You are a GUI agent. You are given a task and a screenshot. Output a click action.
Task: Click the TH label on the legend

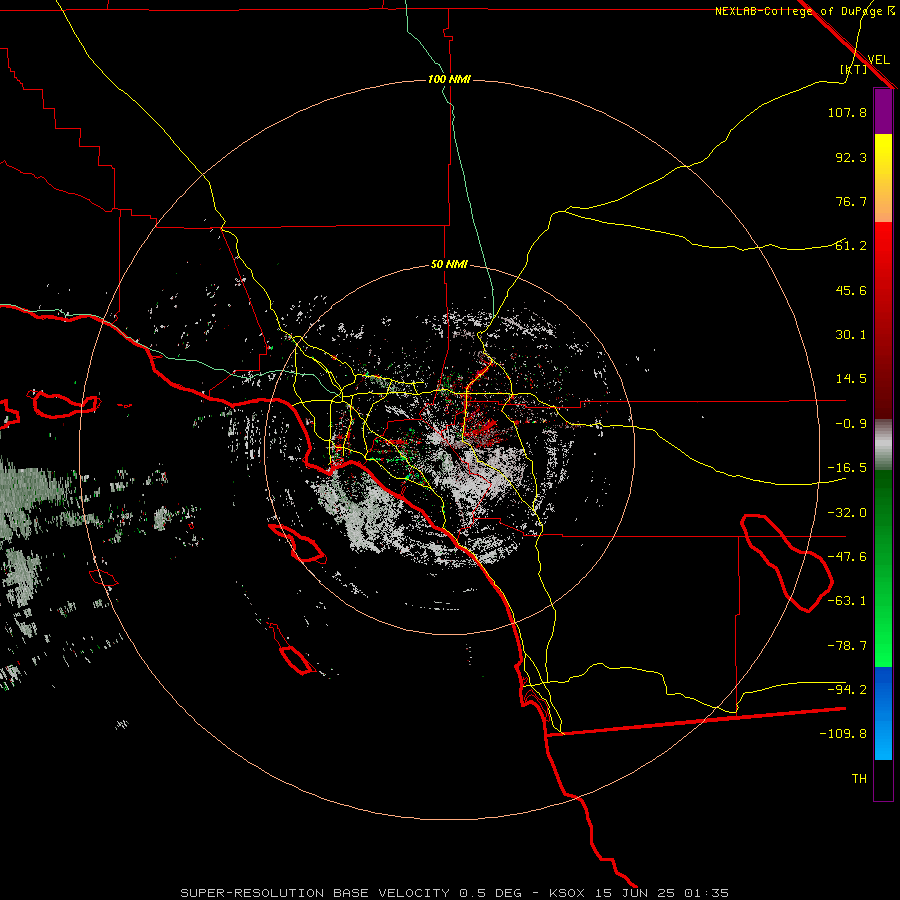[x=859, y=779]
